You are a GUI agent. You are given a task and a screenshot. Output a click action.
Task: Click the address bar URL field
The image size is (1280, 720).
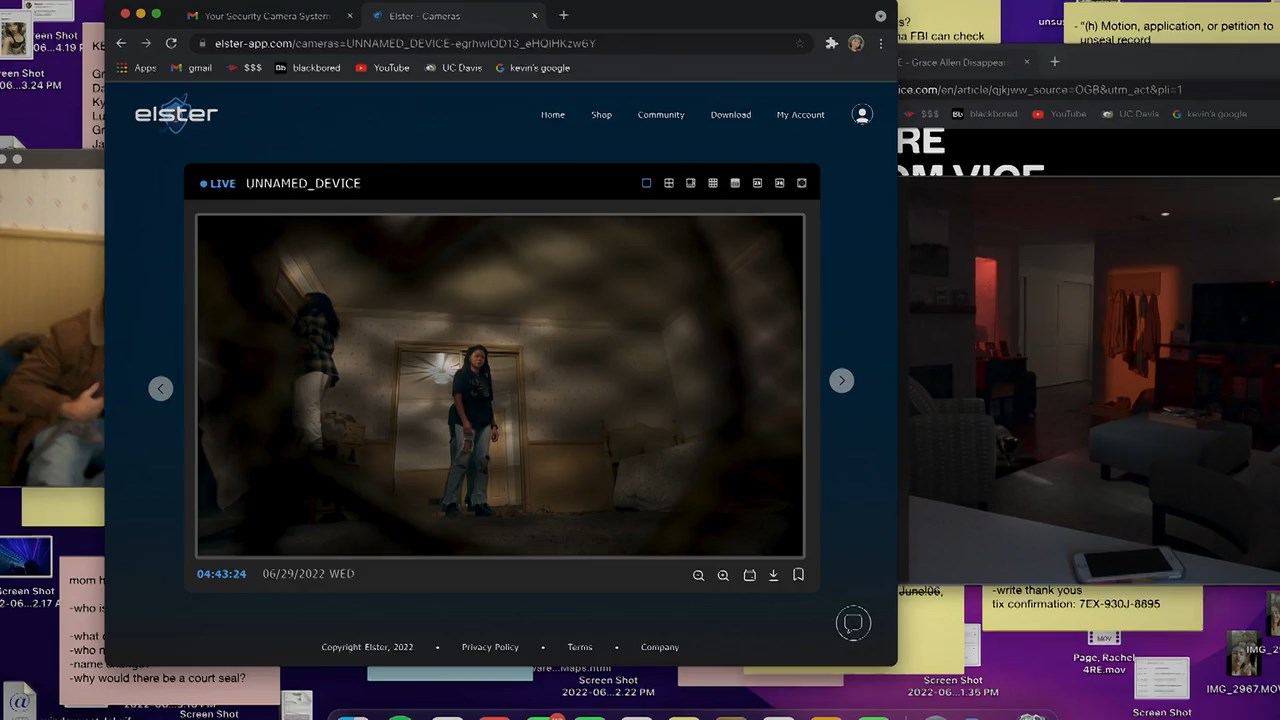(x=500, y=44)
